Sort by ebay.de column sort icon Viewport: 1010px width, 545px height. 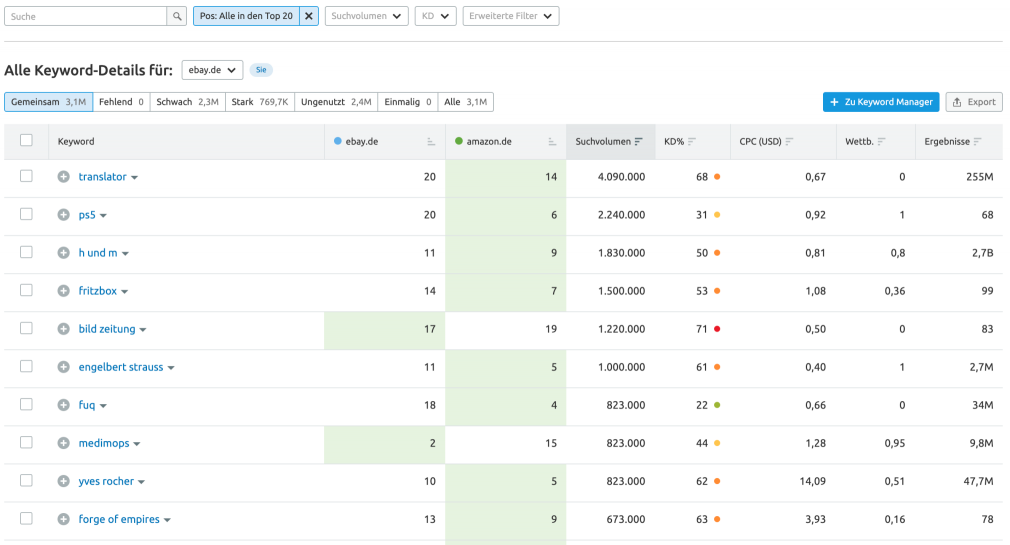(431, 142)
